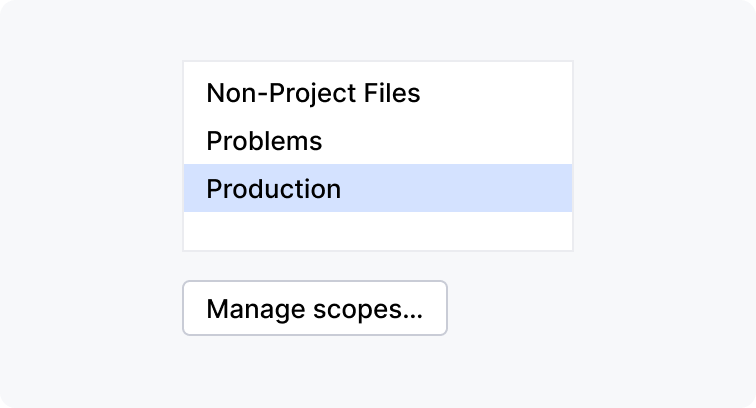Image resolution: width=756 pixels, height=408 pixels.
Task: Highlight the Problems item
Action: click(264, 141)
